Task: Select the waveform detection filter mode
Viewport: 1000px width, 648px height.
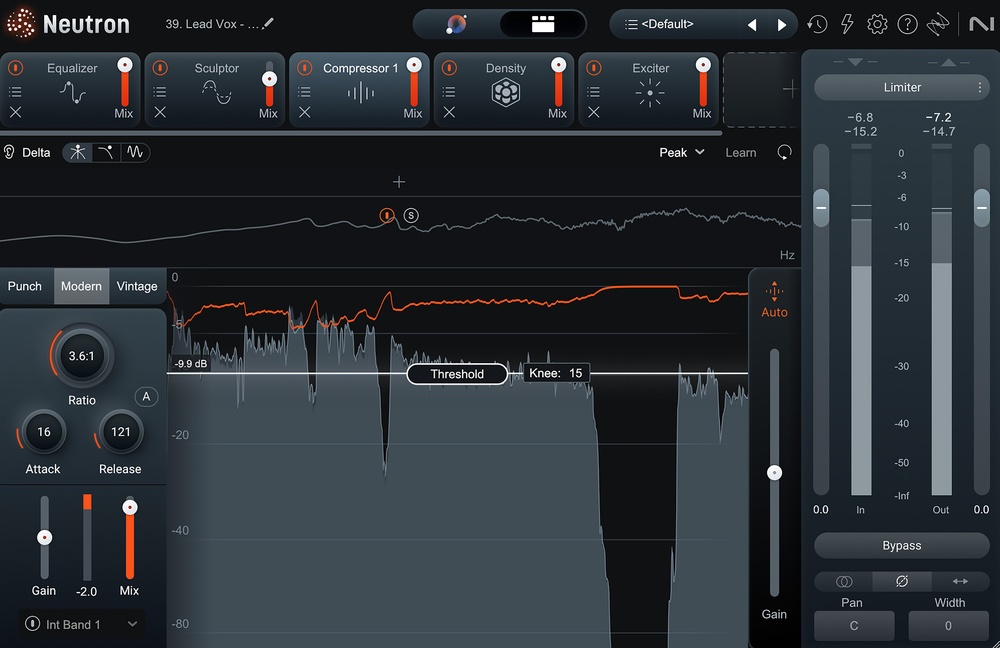Action: [x=135, y=152]
